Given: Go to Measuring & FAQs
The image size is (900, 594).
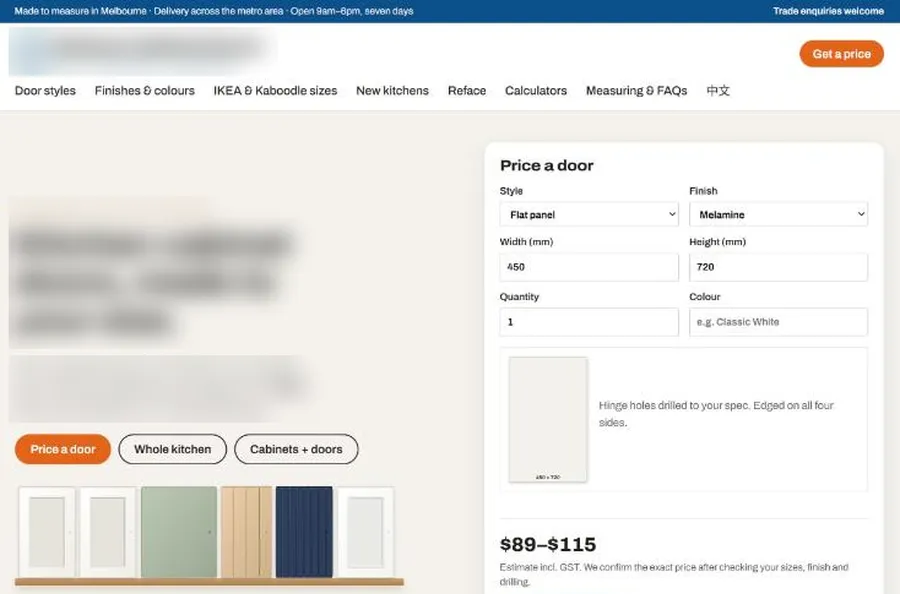Looking at the screenshot, I should pos(637,91).
